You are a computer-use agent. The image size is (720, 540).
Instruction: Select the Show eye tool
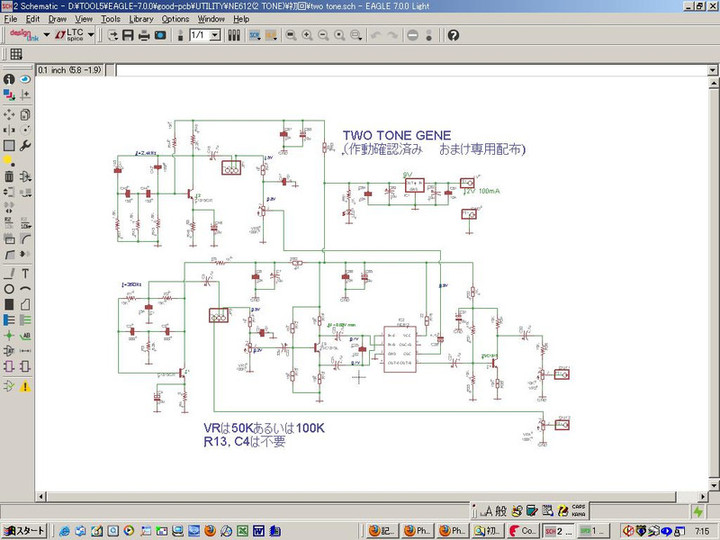coord(25,79)
